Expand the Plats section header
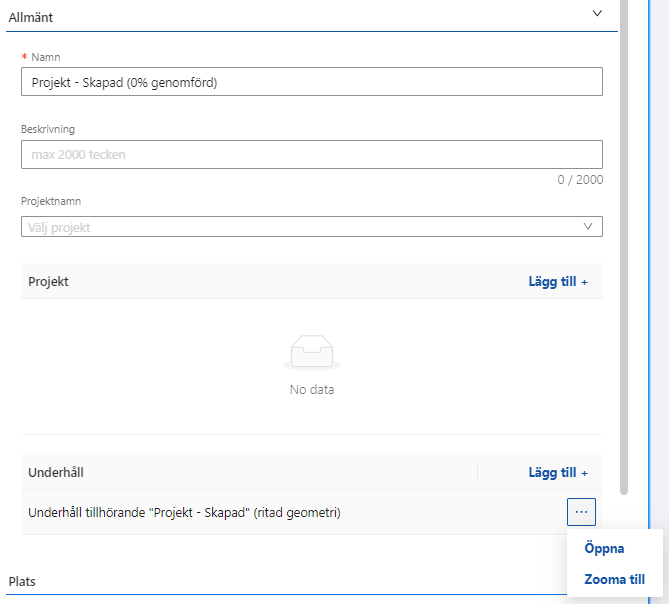The height and width of the screenshot is (604, 669). pos(24,581)
